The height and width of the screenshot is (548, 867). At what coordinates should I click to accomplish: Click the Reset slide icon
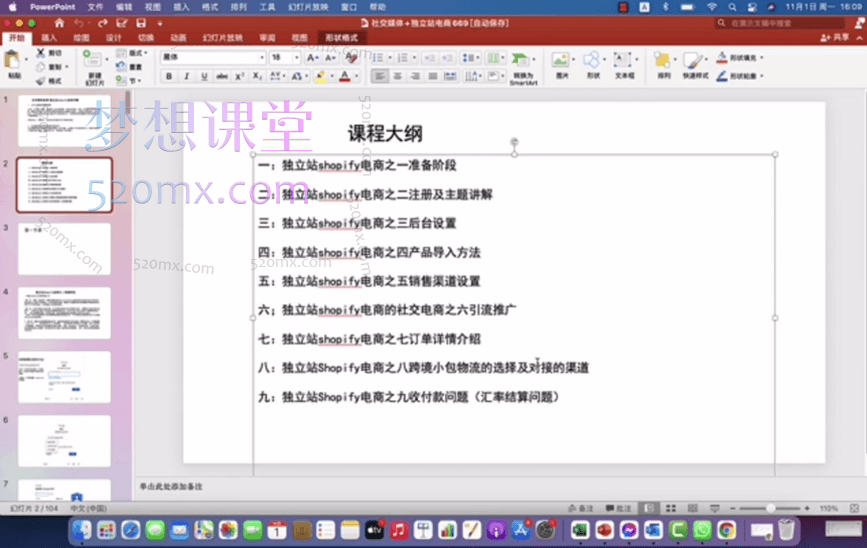[x=121, y=66]
